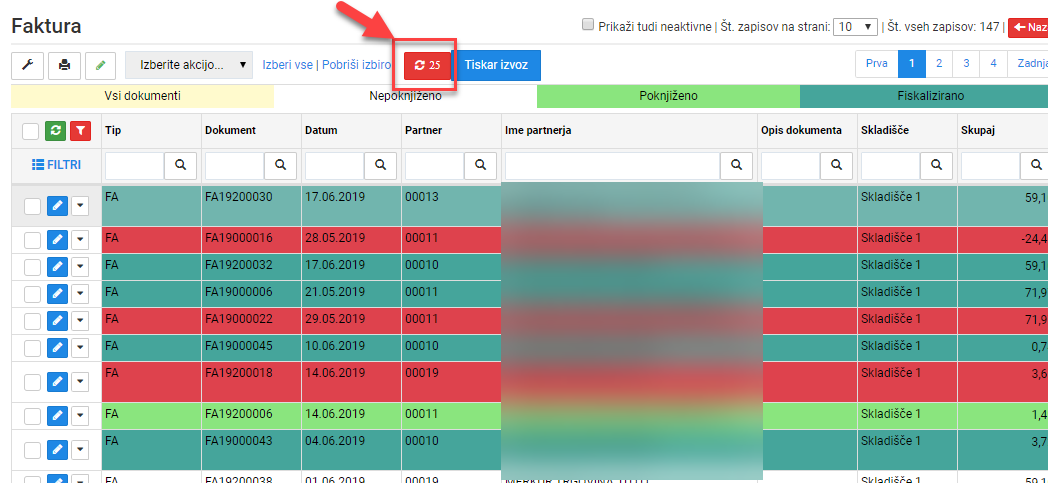
Task: Check the row FA19200032 checkbox
Action: coord(32,267)
